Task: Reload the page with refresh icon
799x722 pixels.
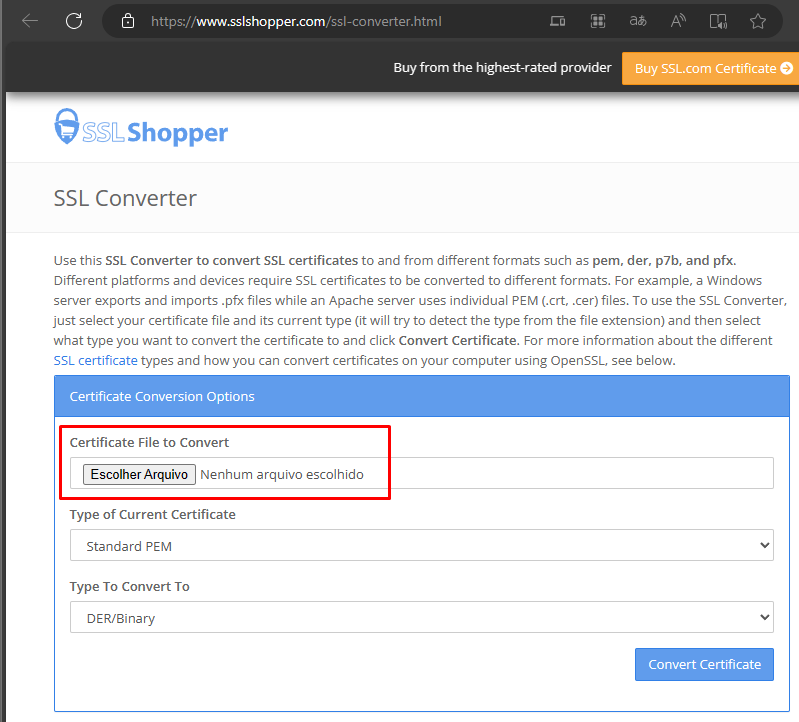Action: coord(74,21)
